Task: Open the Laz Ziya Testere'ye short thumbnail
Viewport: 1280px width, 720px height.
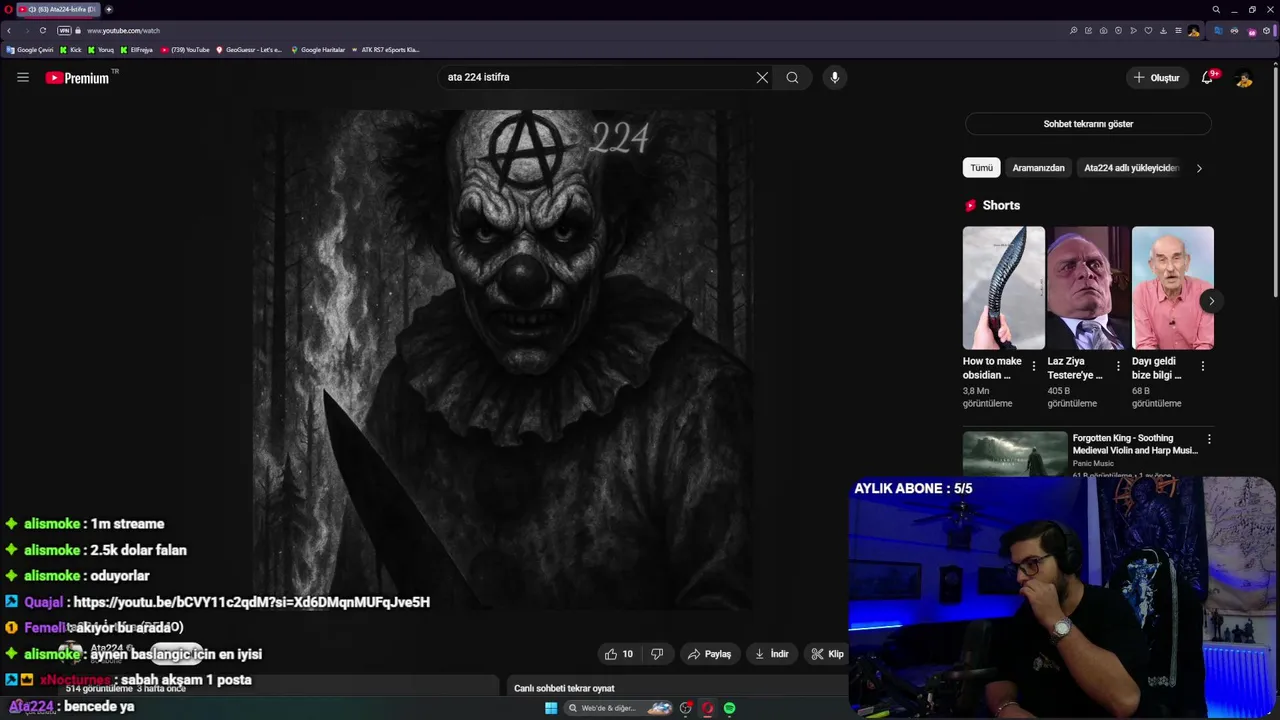Action: click(1088, 288)
